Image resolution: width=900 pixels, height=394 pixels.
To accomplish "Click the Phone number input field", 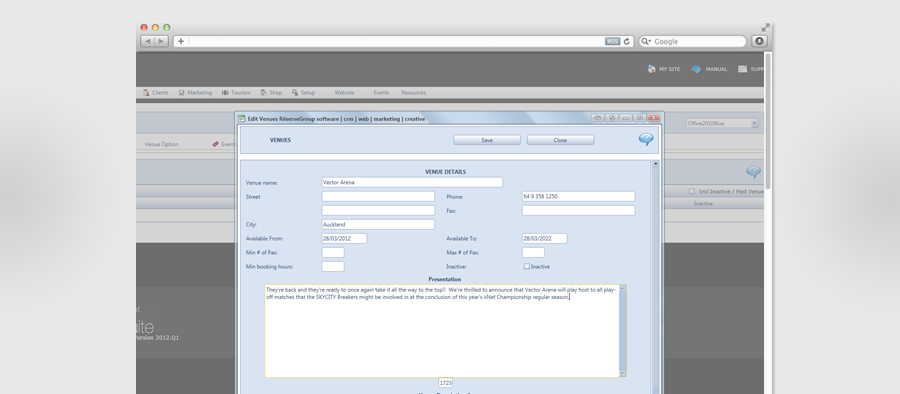I will point(579,196).
